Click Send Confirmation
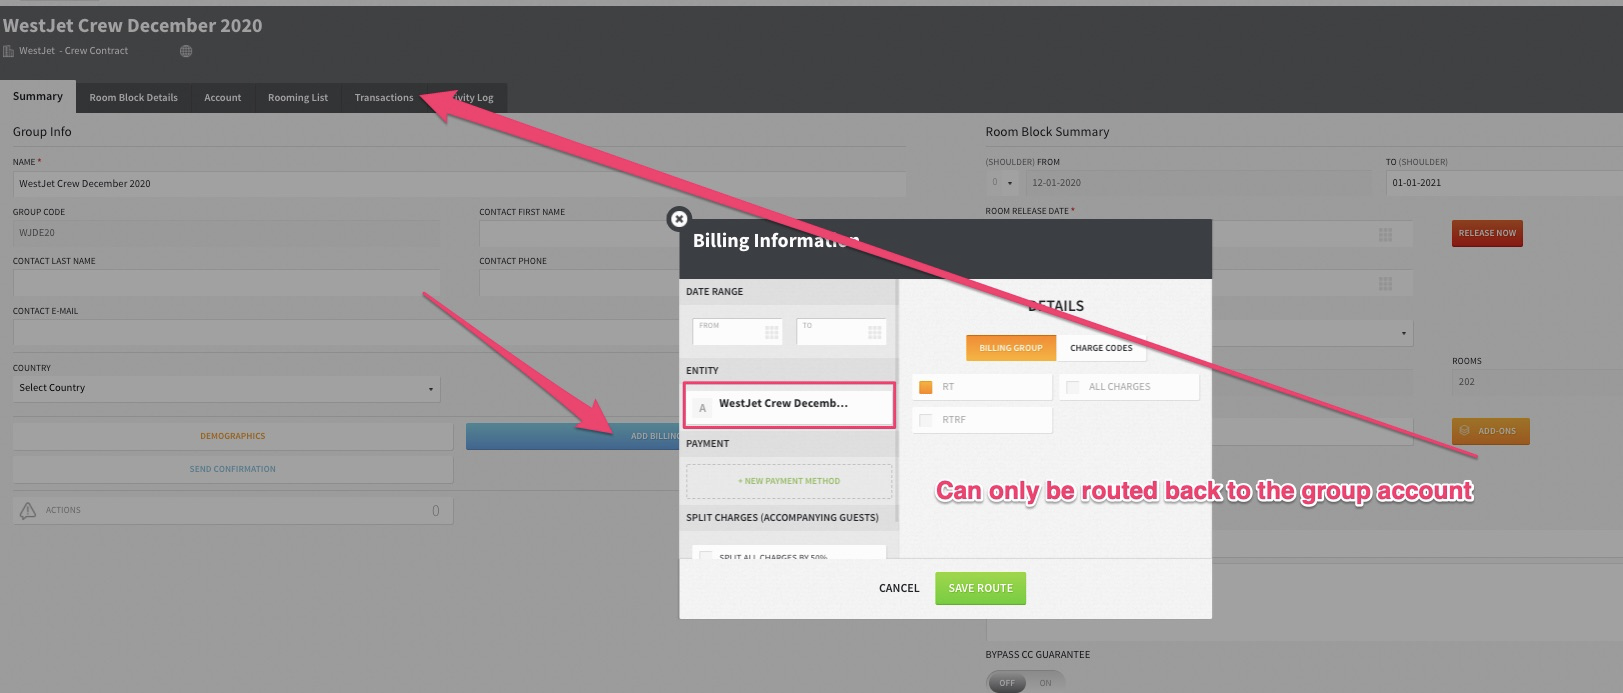Image resolution: width=1623 pixels, height=693 pixels. pos(233,469)
